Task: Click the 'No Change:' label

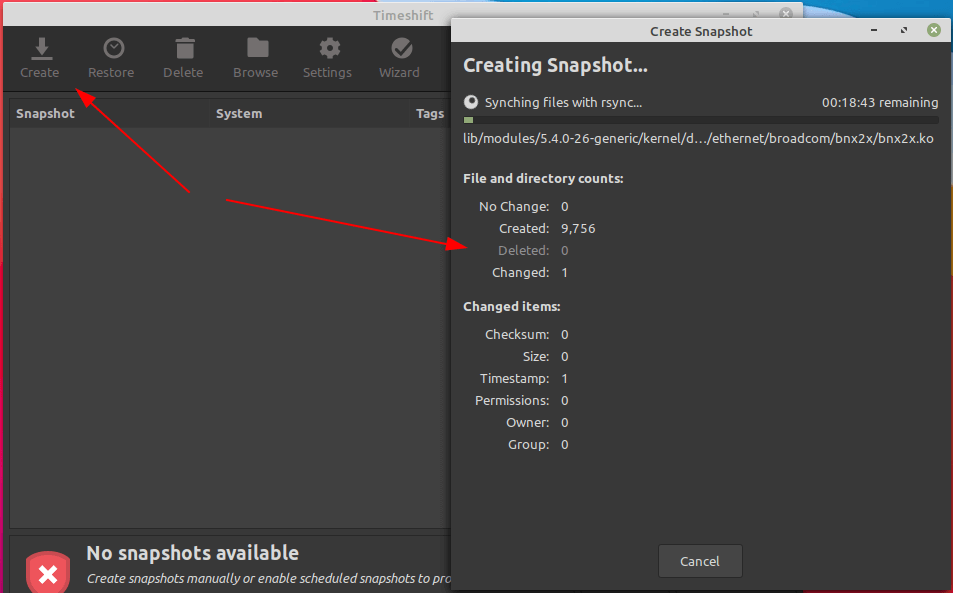Action: 514,207
